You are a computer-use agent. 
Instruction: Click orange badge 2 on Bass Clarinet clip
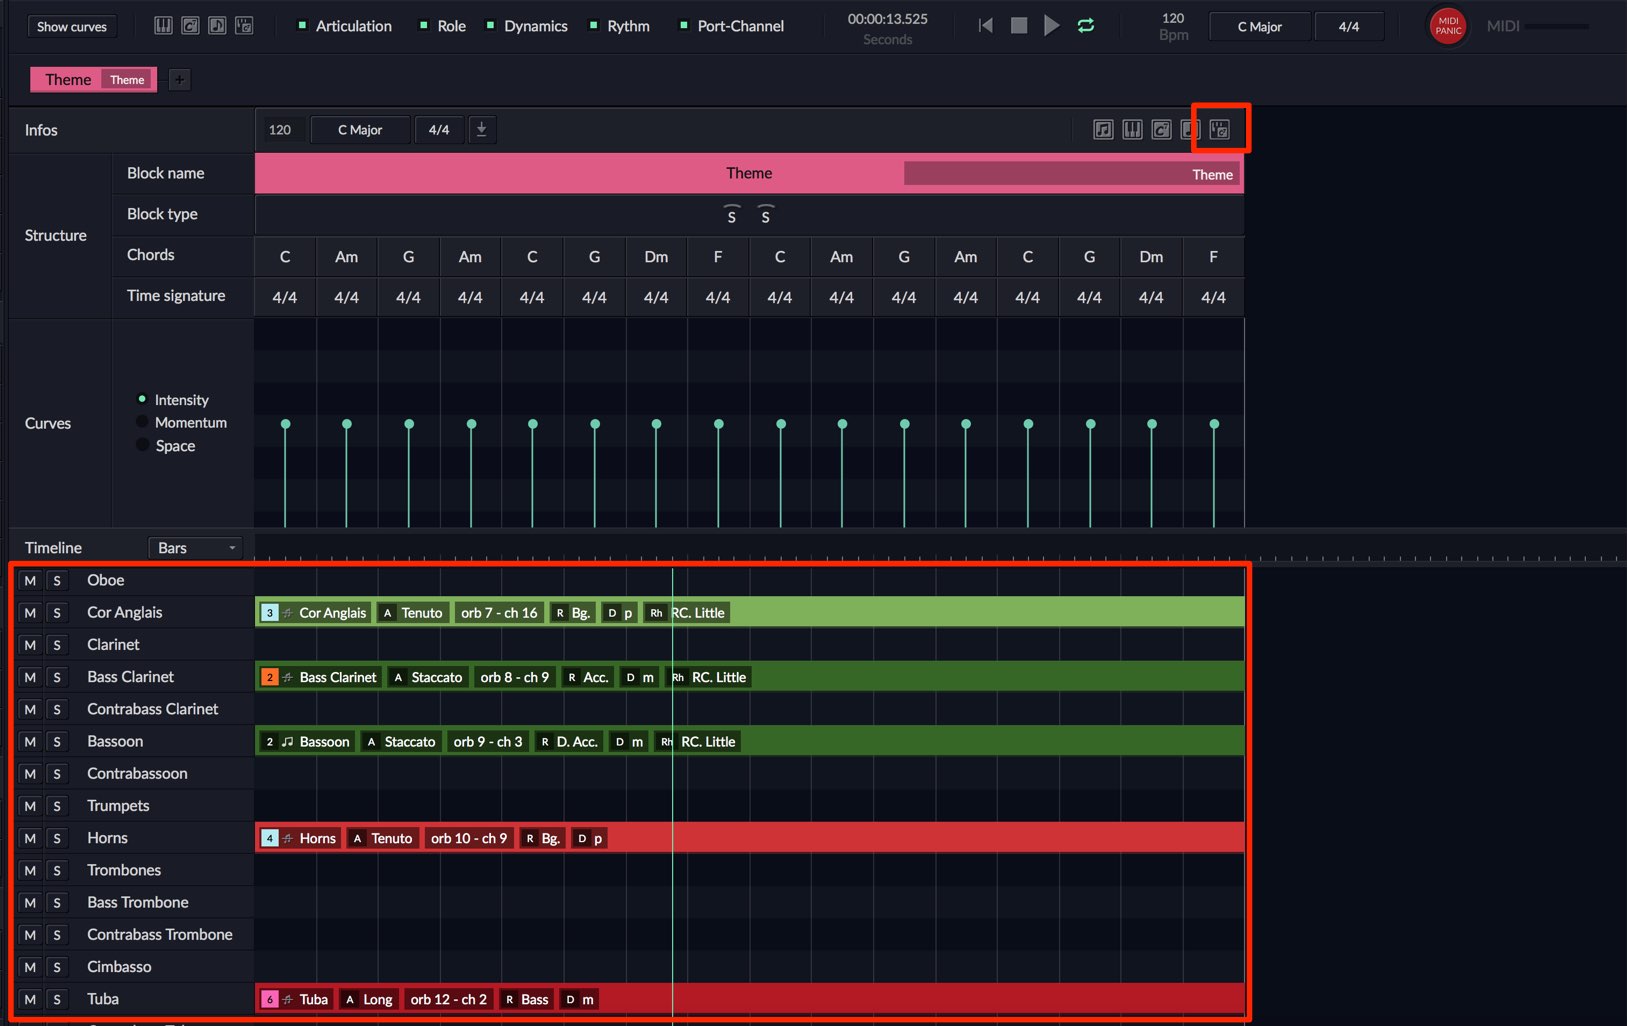tap(269, 677)
